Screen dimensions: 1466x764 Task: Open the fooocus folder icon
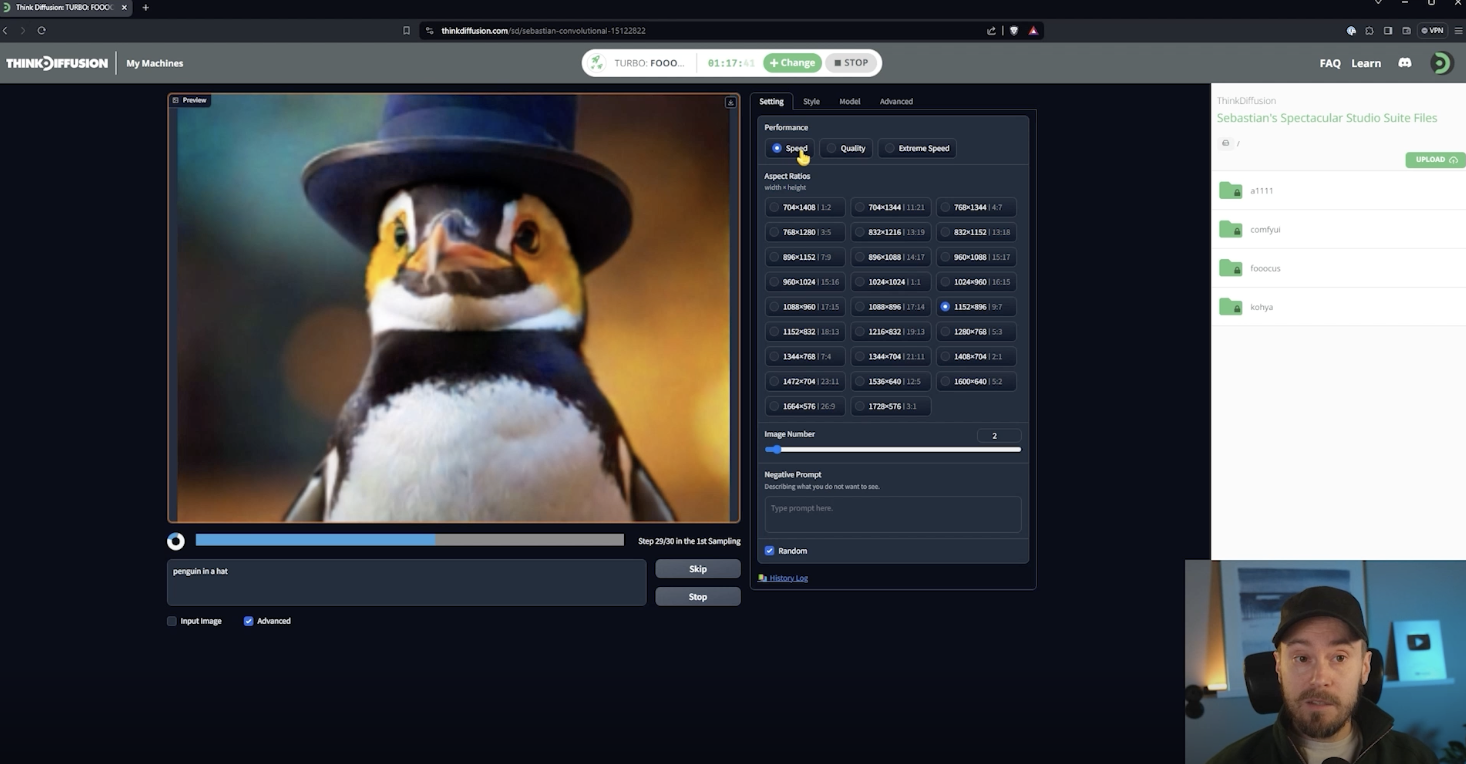pos(1230,268)
